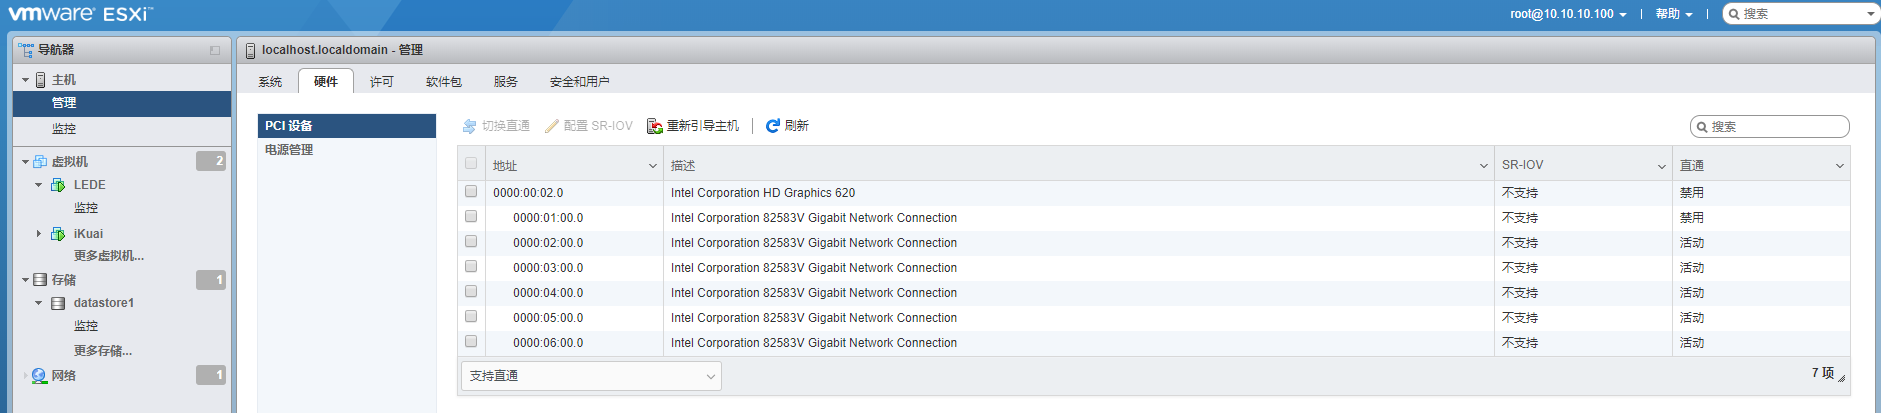Click the LEDE virtual machine icon
The width and height of the screenshot is (1881, 413).
(x=58, y=185)
